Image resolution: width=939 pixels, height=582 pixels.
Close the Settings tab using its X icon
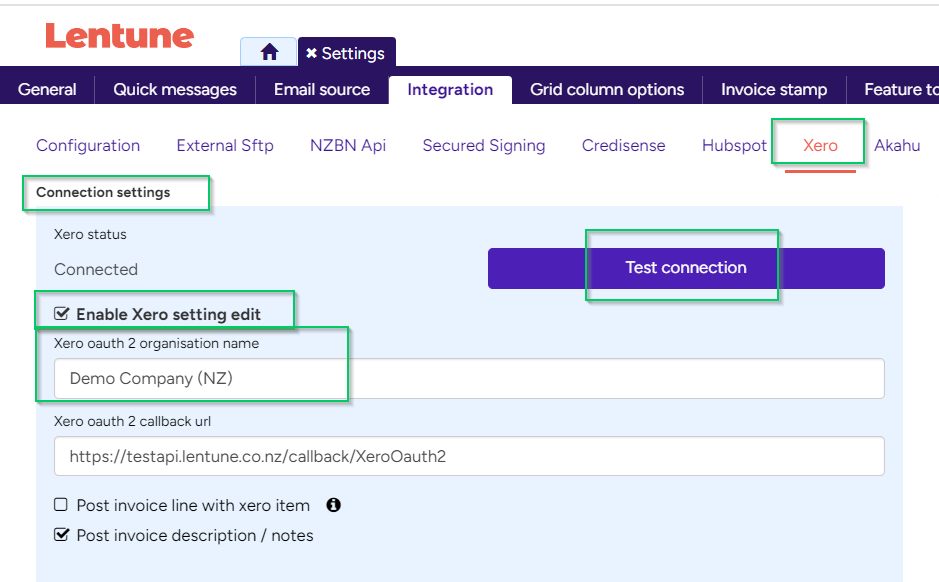pyautogui.click(x=313, y=51)
